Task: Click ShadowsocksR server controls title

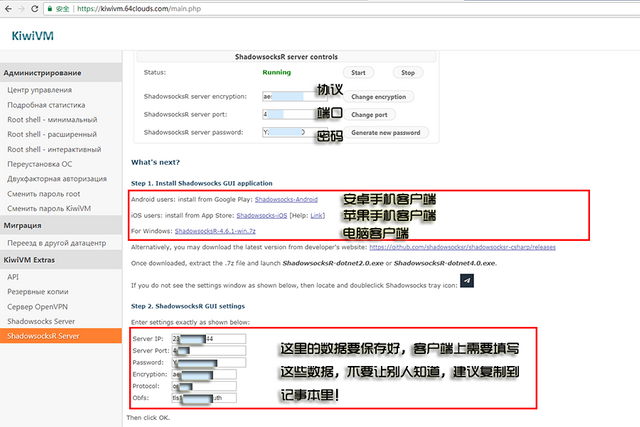Action: (286, 57)
